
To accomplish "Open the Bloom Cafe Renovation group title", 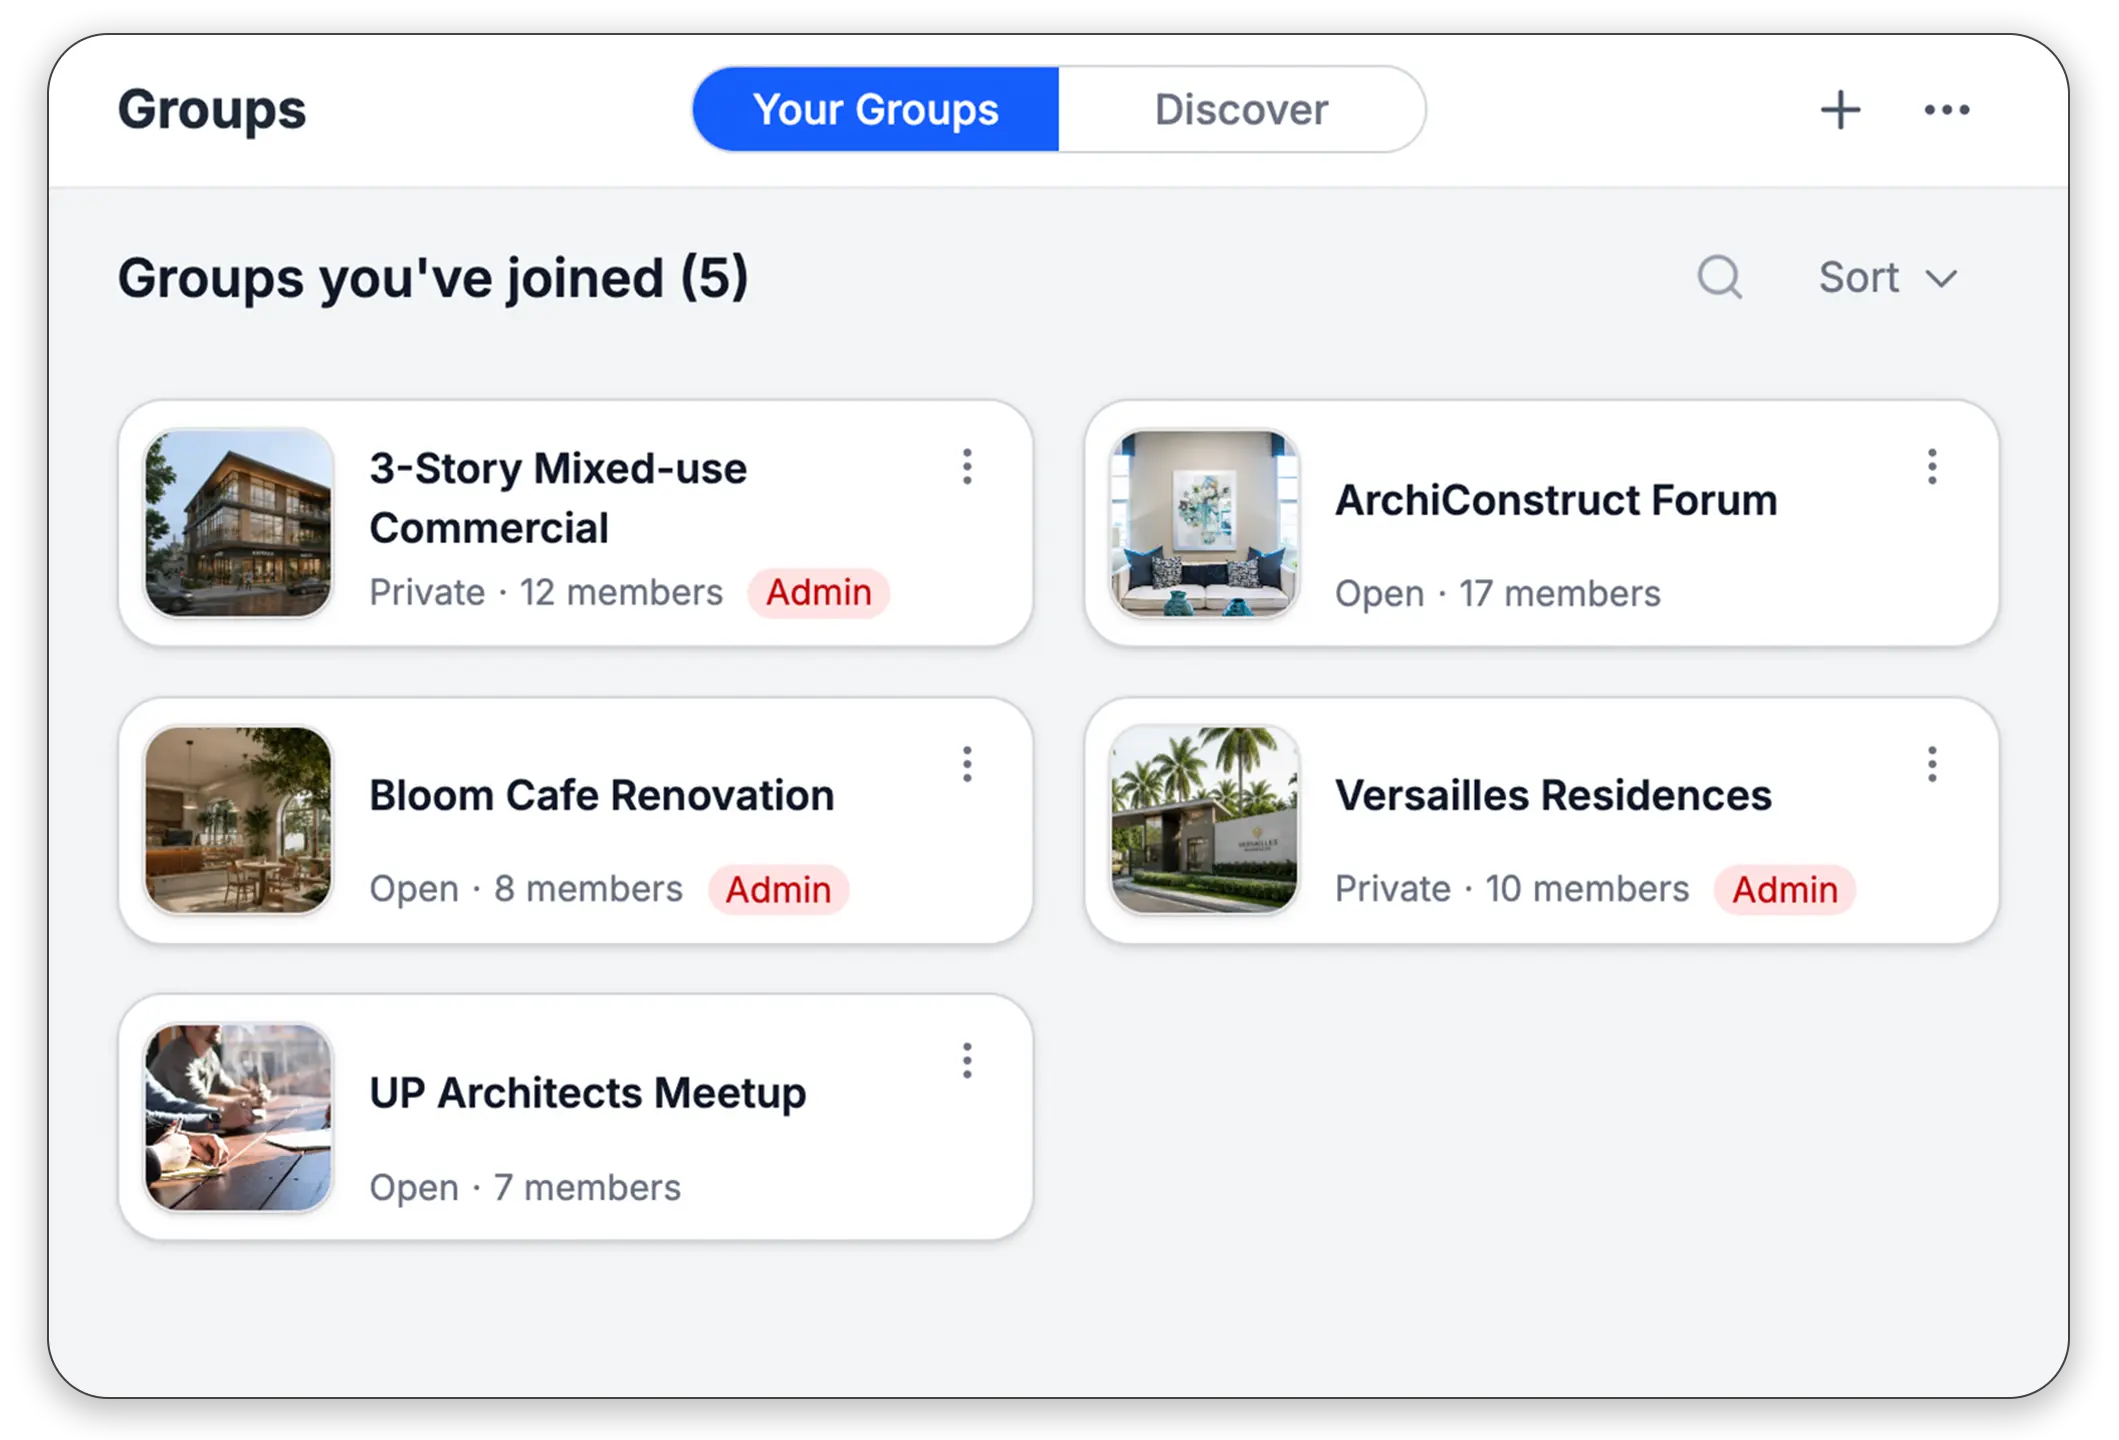I will click(601, 796).
